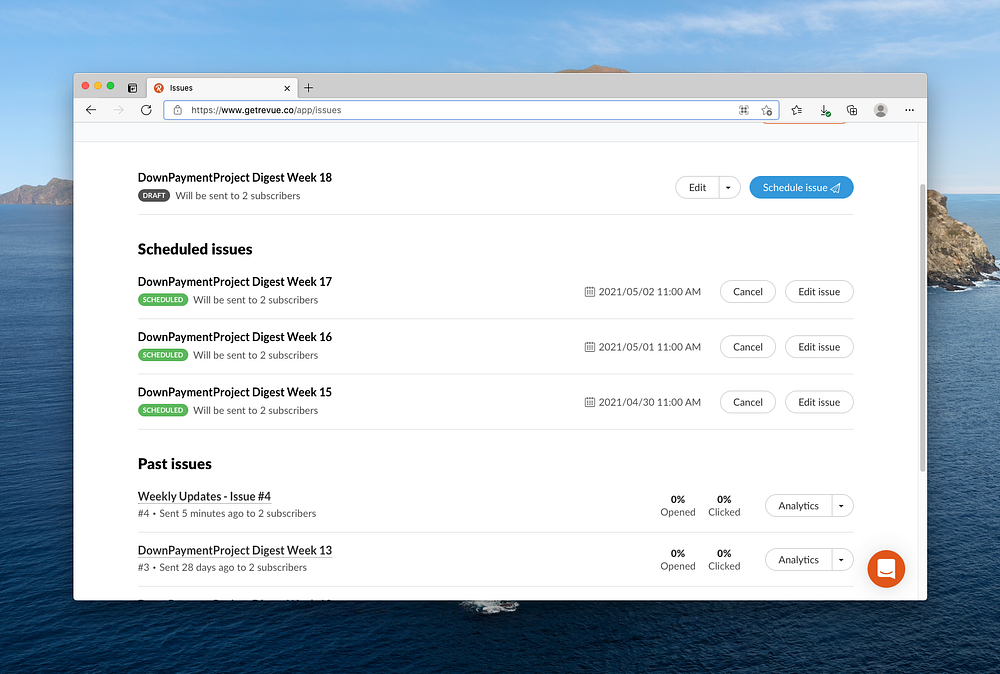Click the DownPaymentProject Digest Week 17 title
The width and height of the screenshot is (1000, 674).
(235, 281)
